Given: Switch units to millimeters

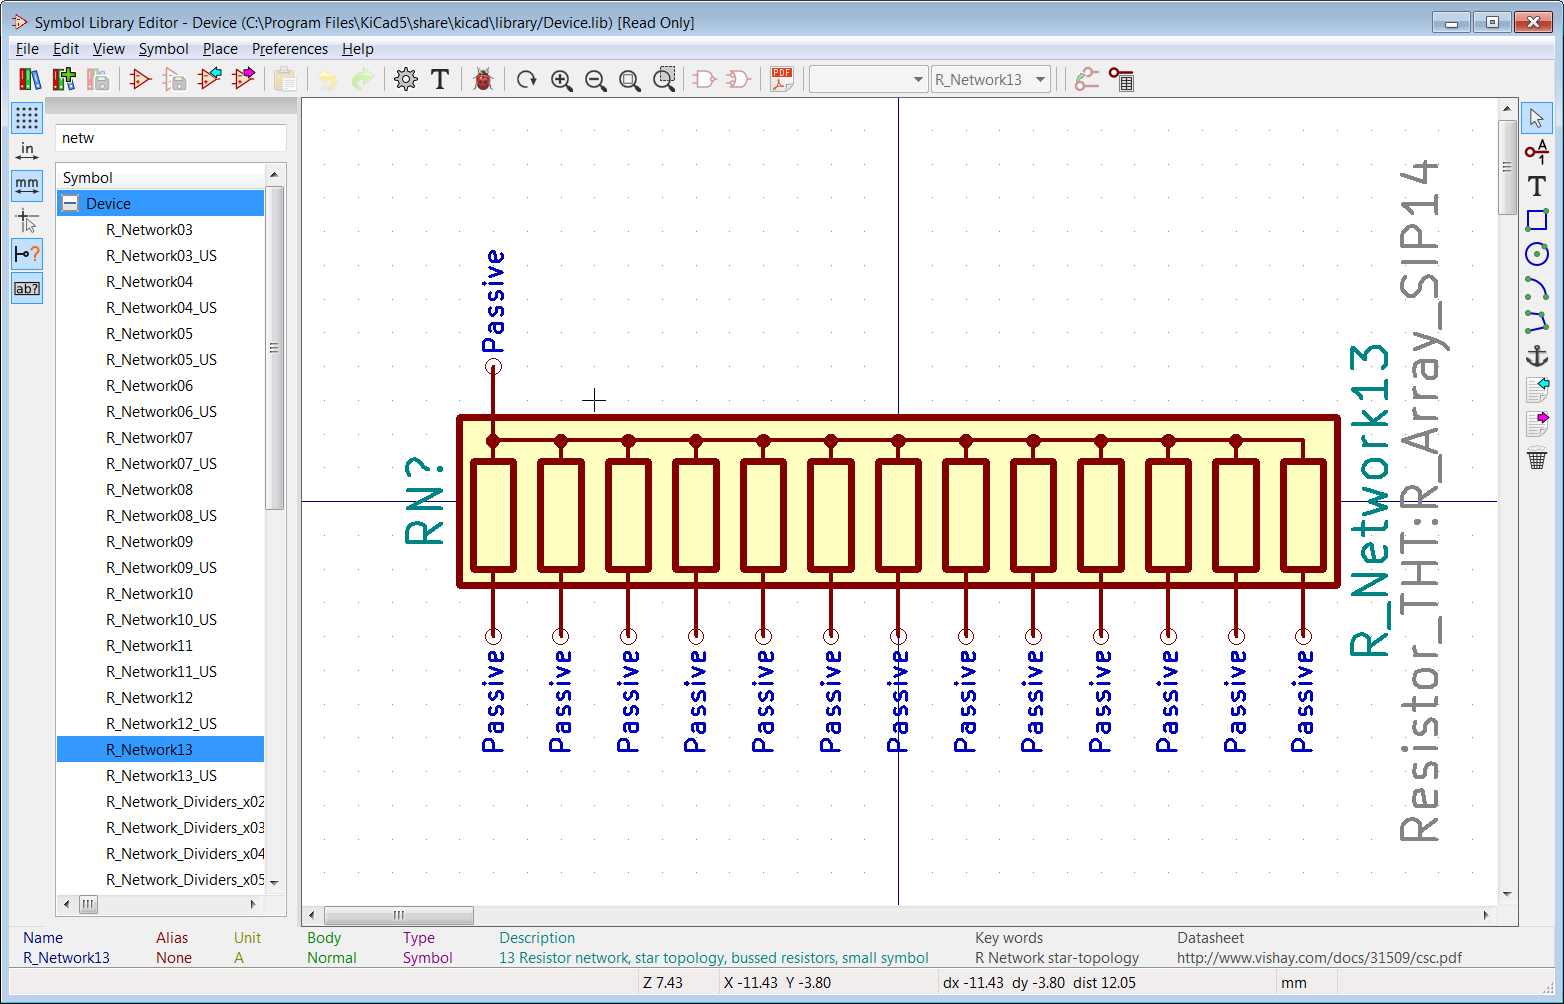Looking at the screenshot, I should 27,185.
